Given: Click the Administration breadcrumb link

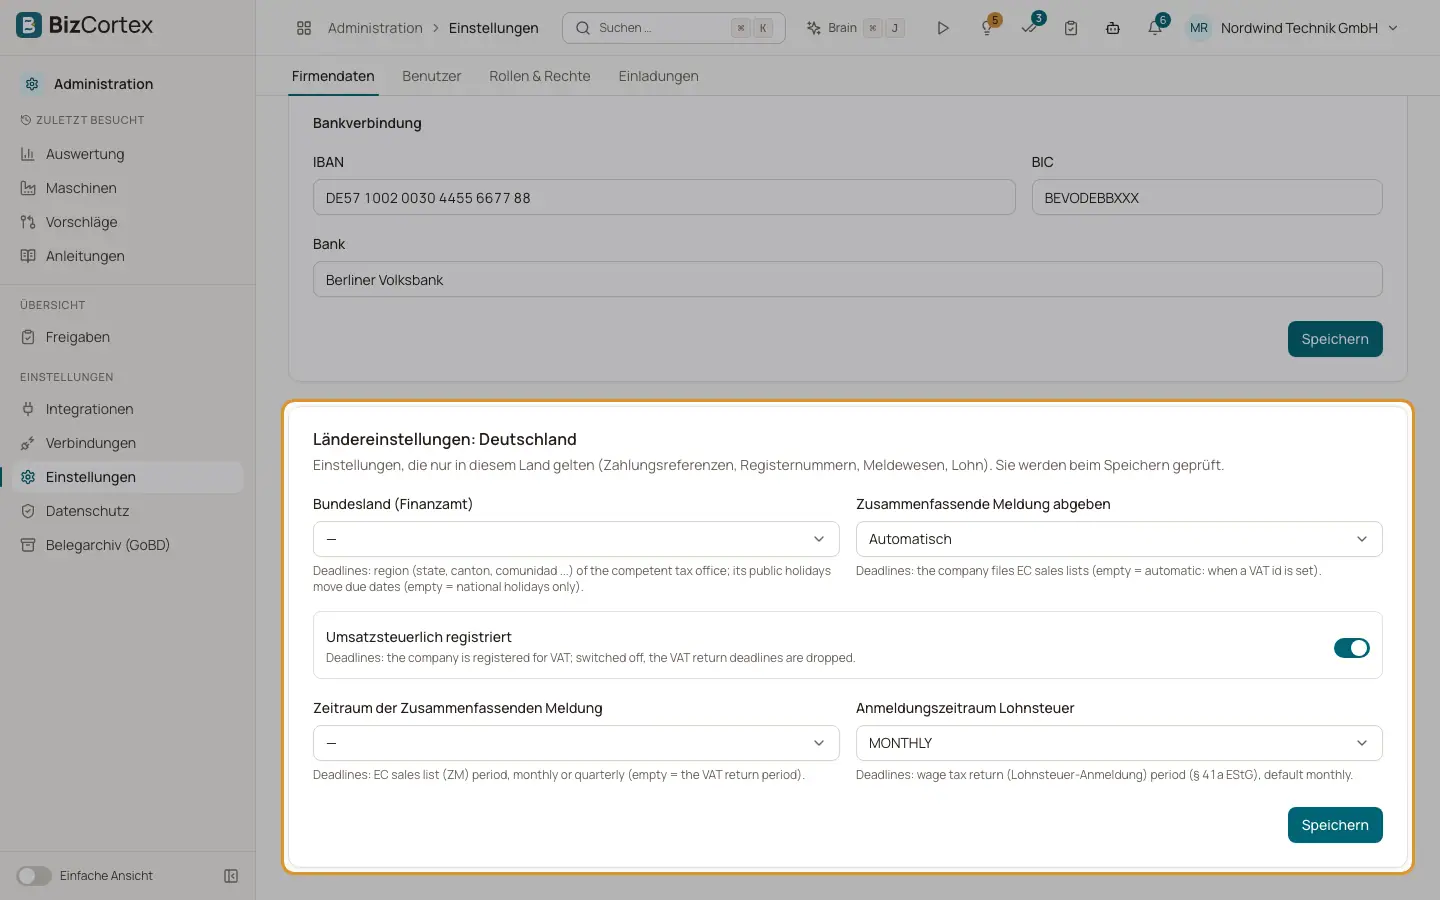Looking at the screenshot, I should [x=375, y=28].
